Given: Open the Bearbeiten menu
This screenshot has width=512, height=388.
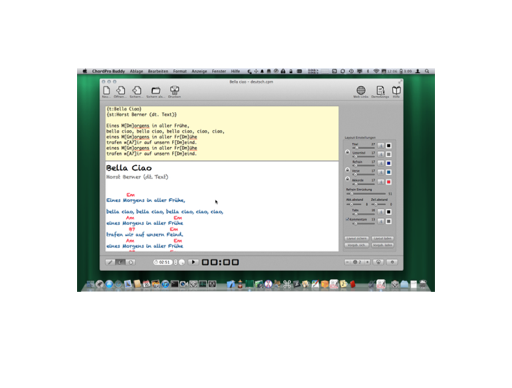Looking at the screenshot, I should pos(158,71).
